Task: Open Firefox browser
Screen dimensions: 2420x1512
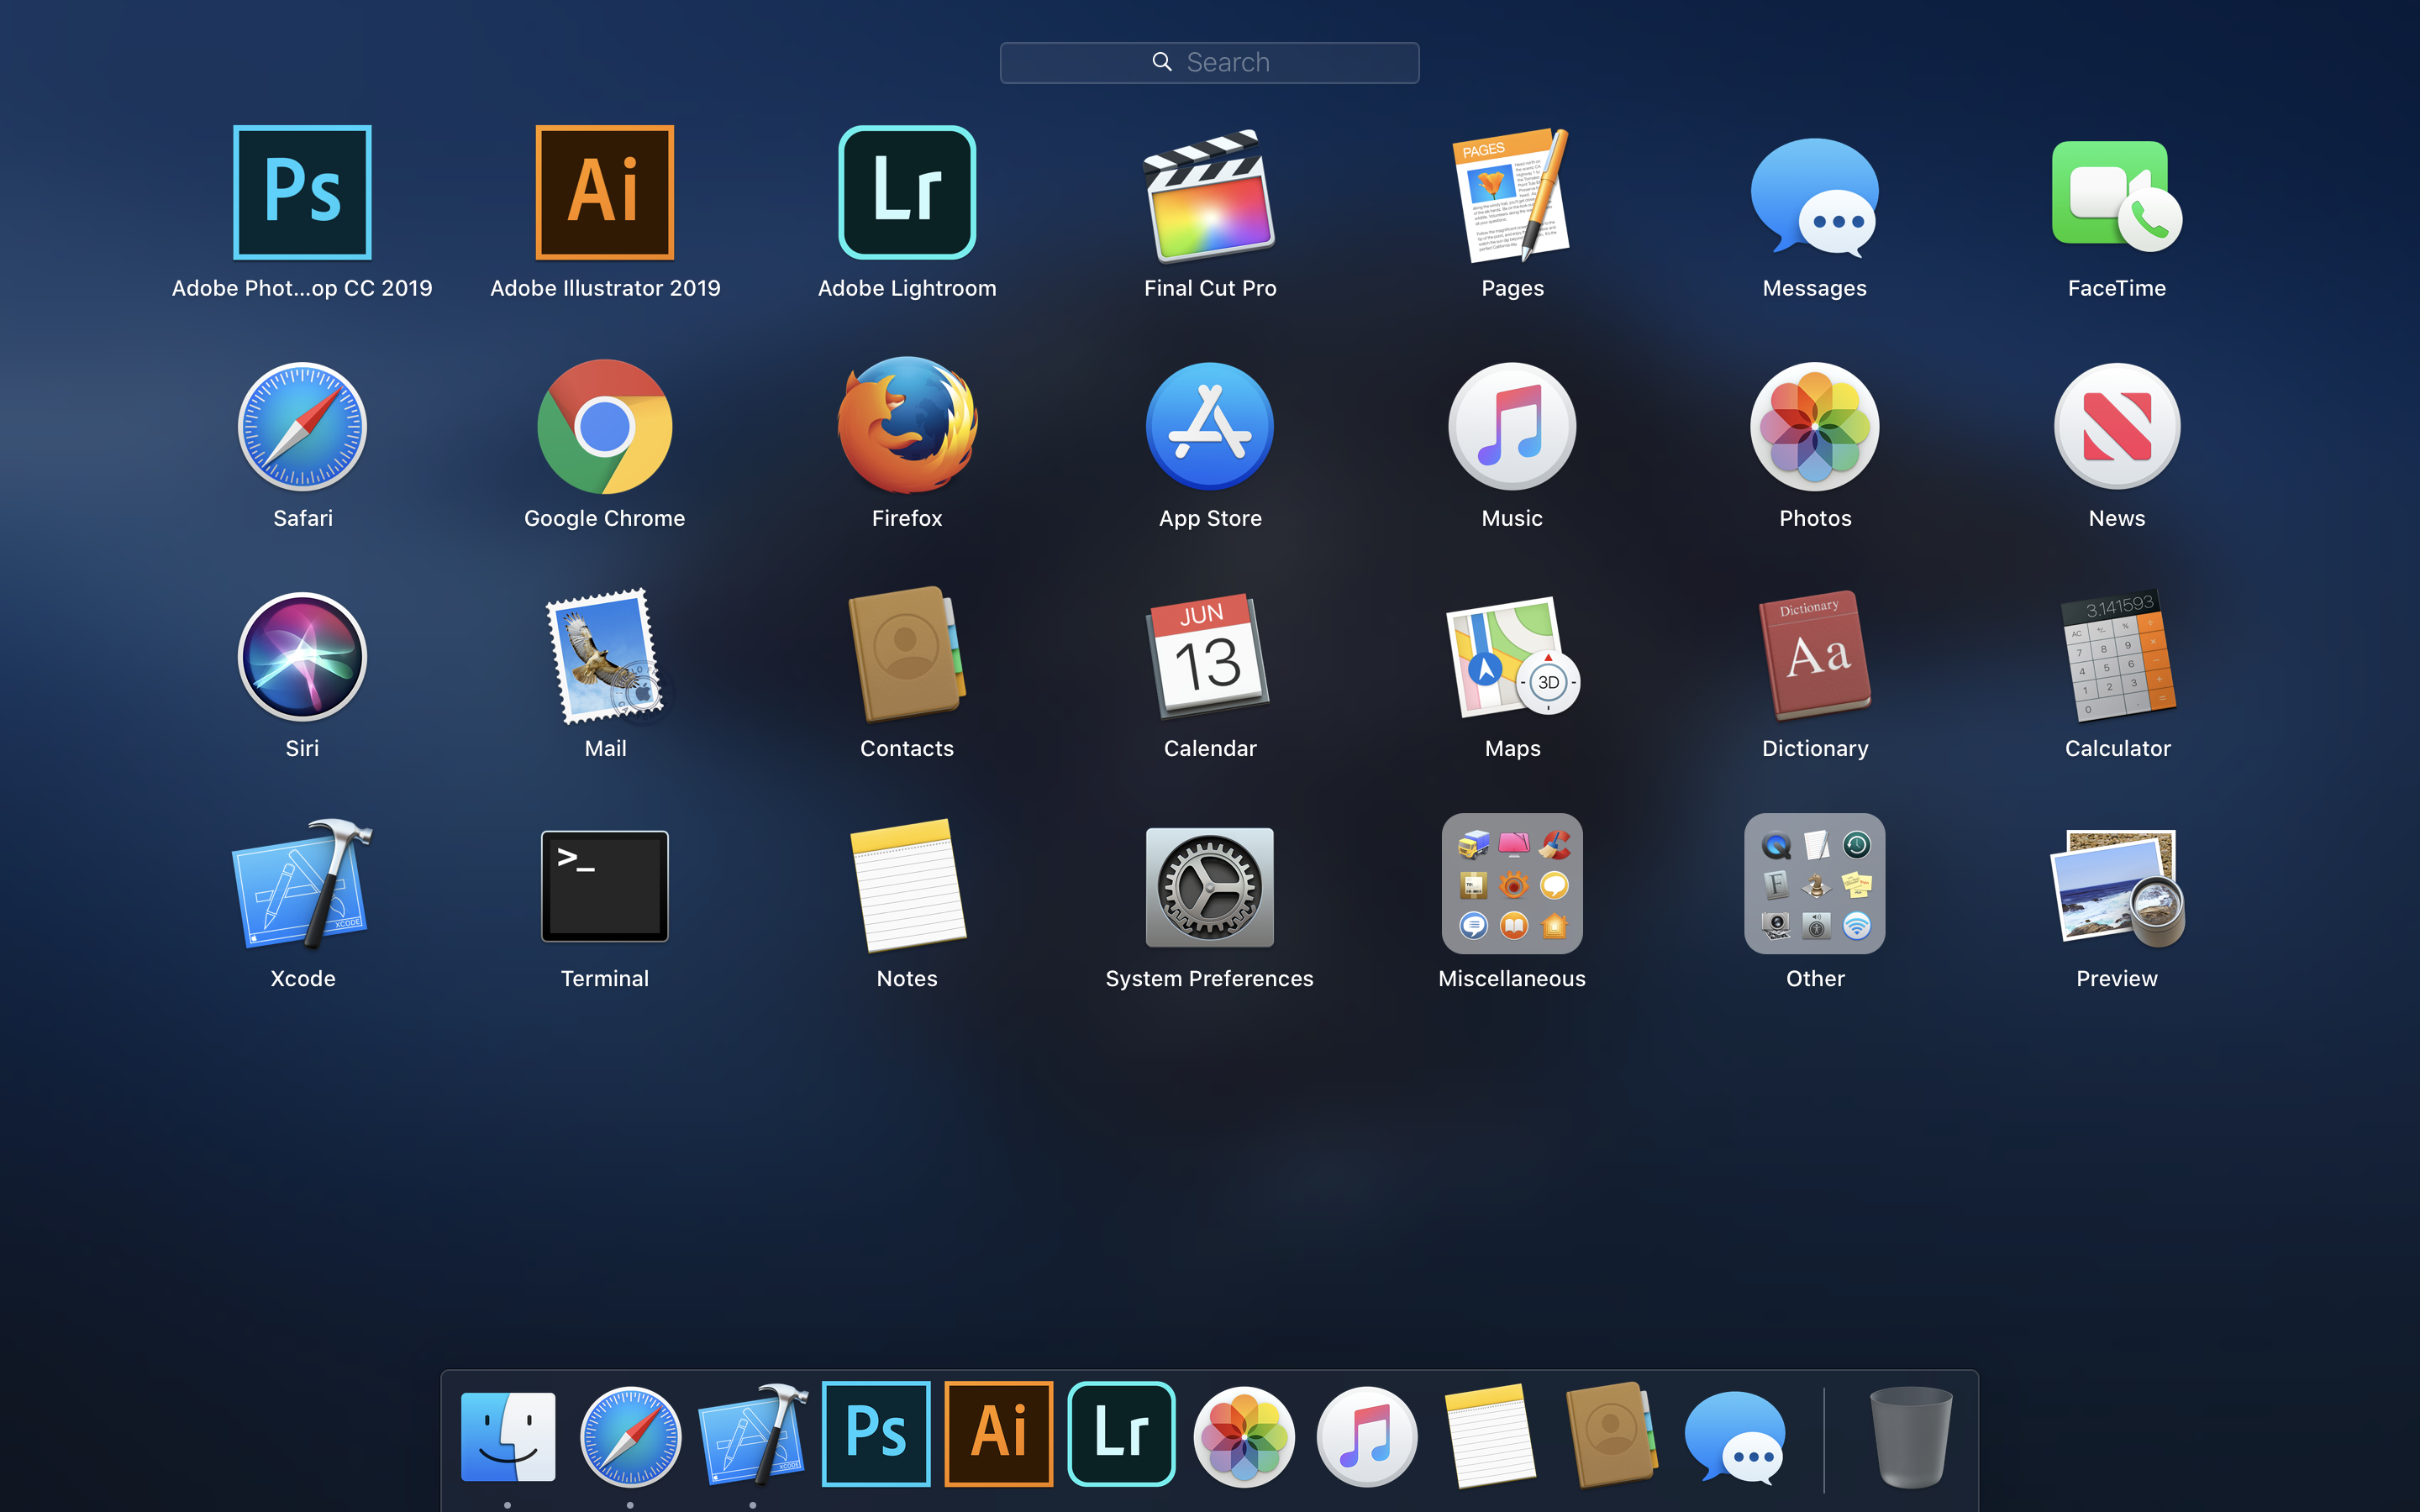Action: [x=907, y=425]
